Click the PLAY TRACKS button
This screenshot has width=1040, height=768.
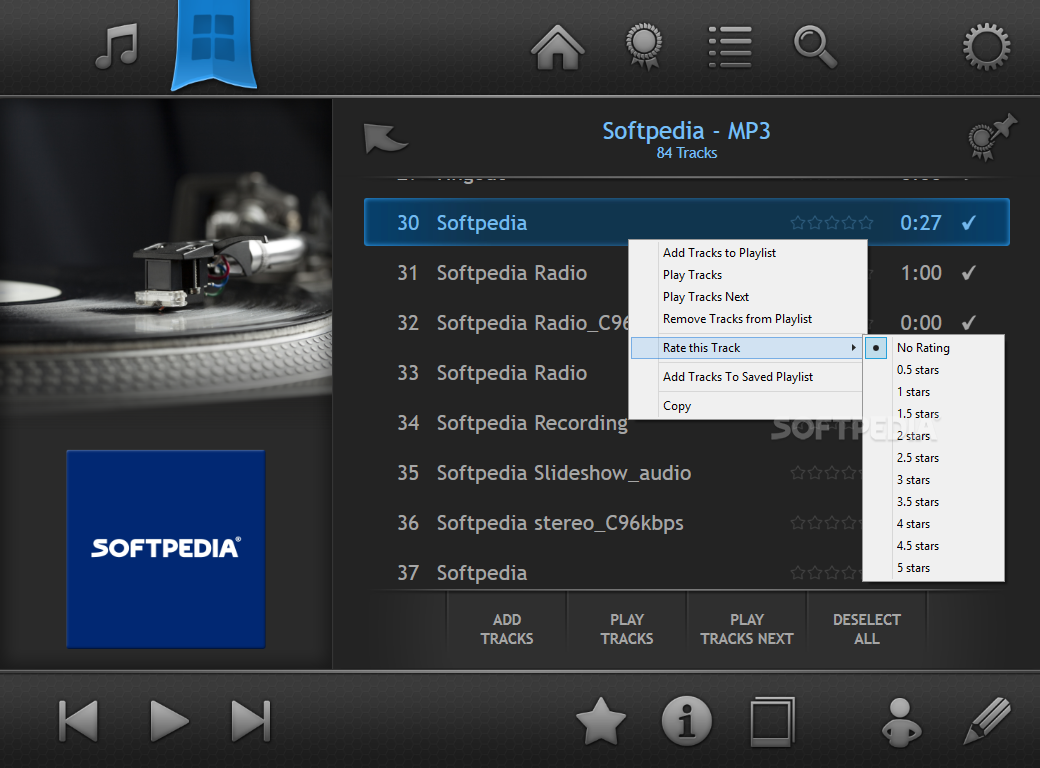coord(627,629)
